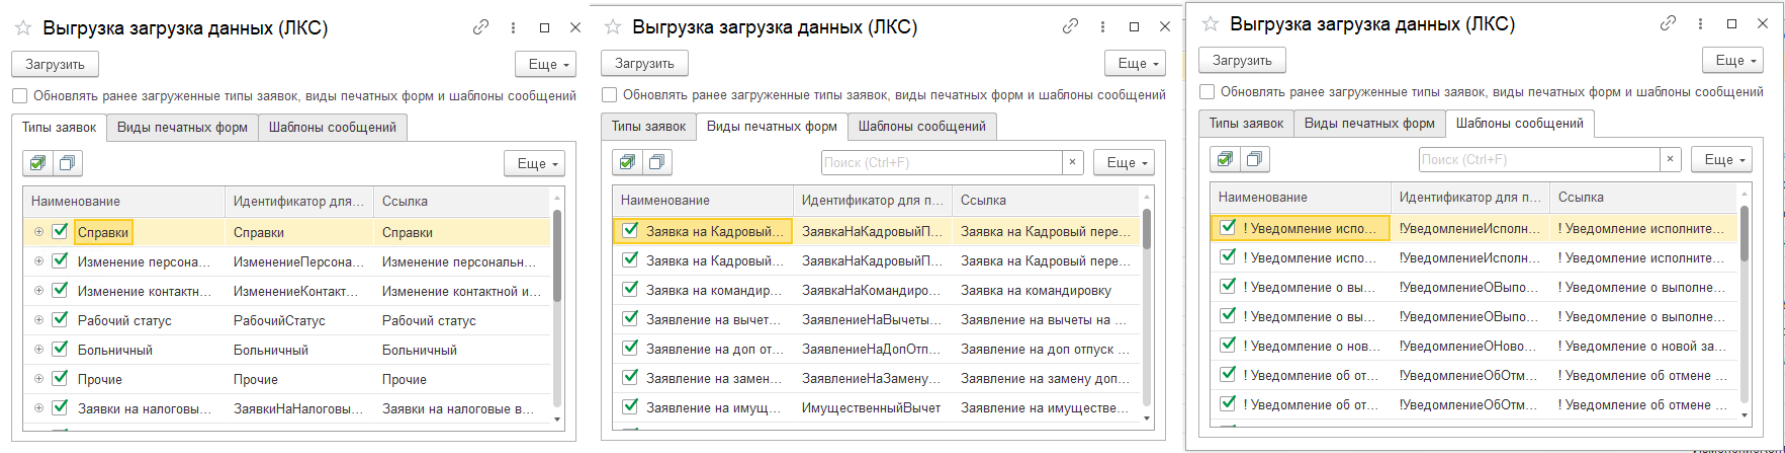Focus the search field above the Заявка на Кадровый list
This screenshot has width=1785, height=453.
(x=941, y=162)
